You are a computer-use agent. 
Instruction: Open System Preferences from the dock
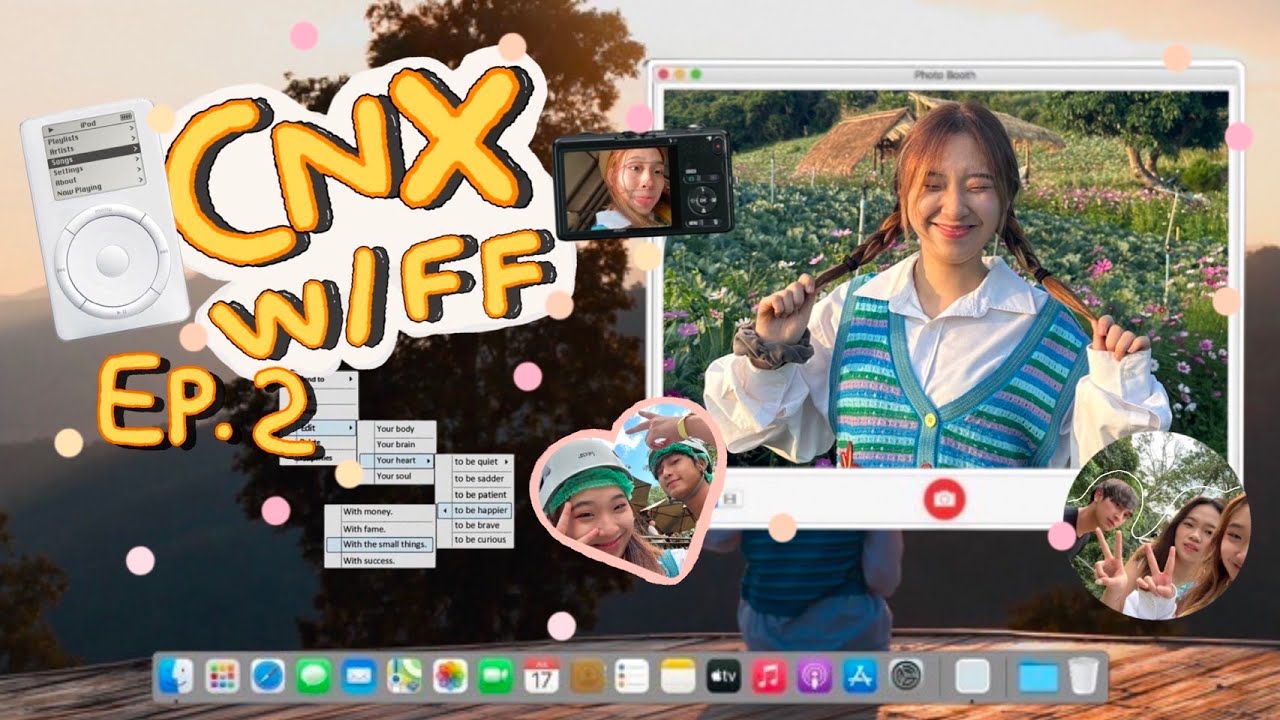(906, 677)
